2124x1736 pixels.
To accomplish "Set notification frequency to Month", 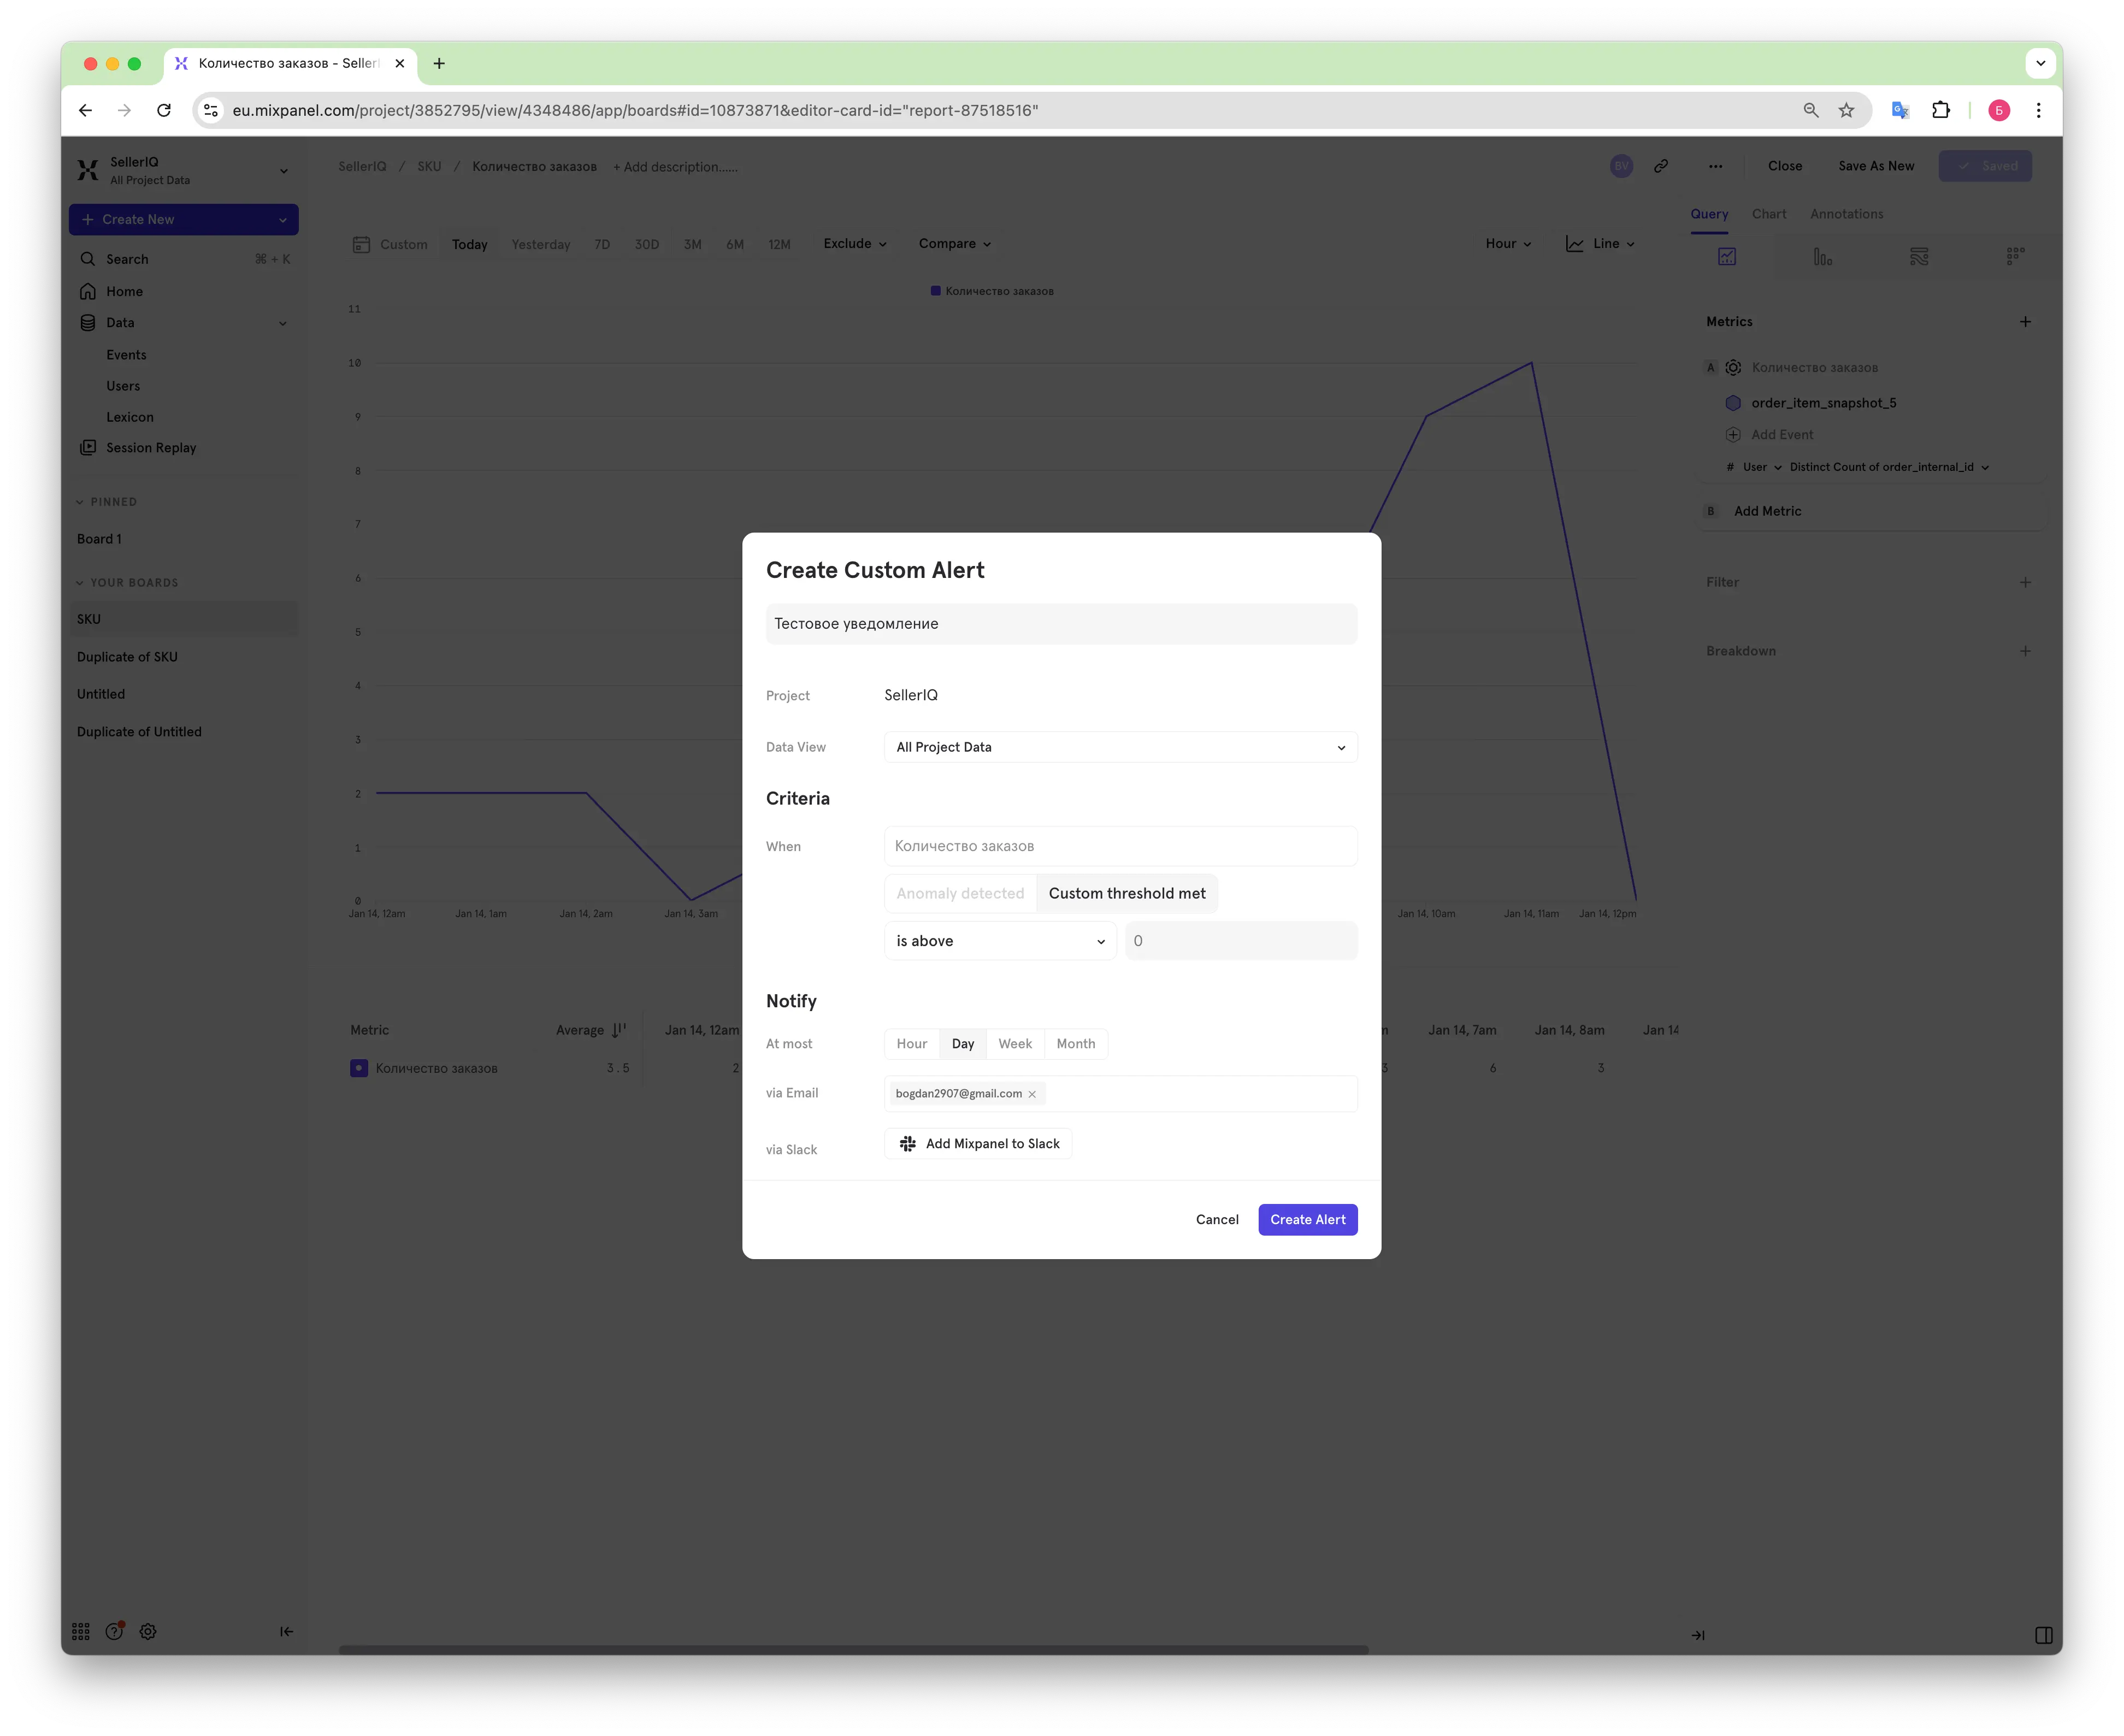I will click(1076, 1043).
